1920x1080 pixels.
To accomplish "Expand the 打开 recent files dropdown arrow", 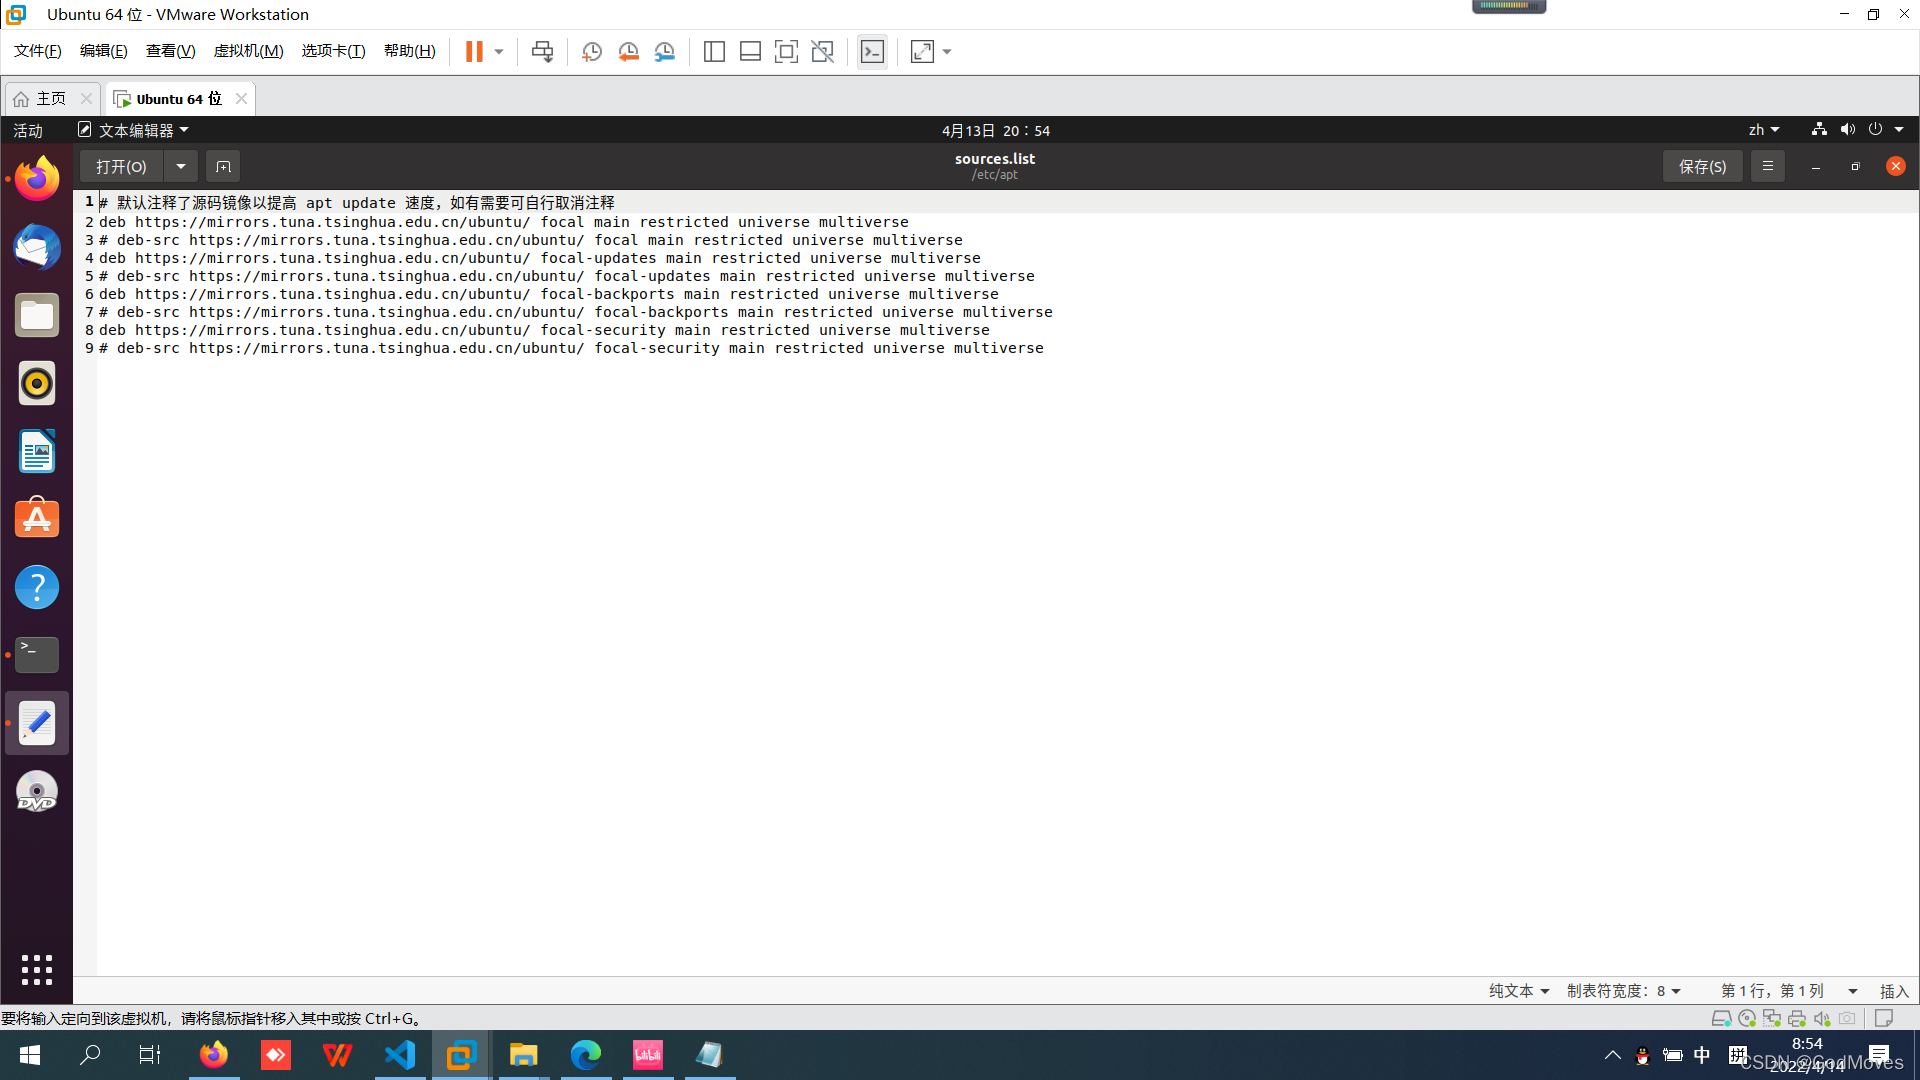I will click(181, 166).
